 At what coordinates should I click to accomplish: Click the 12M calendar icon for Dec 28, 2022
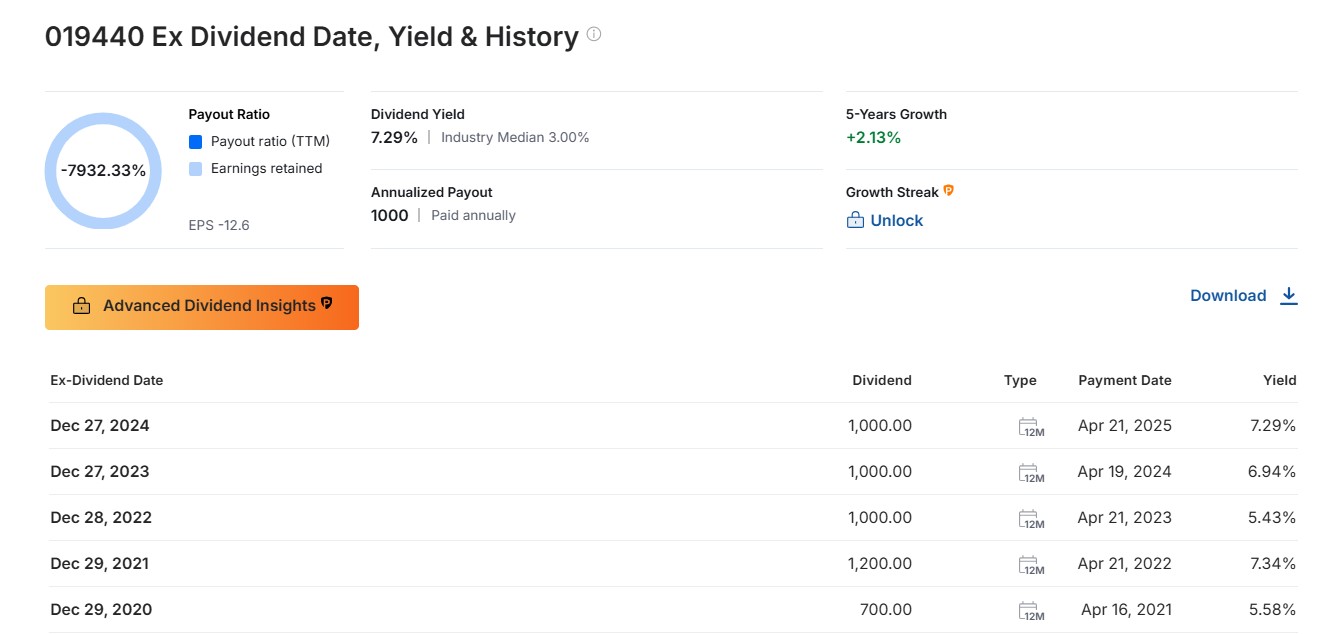[x=1030, y=519]
